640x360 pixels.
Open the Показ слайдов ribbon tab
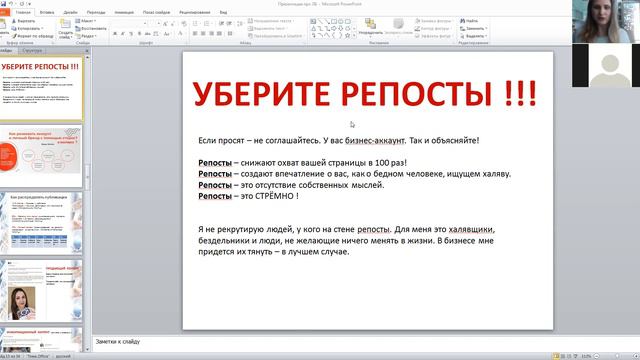[156, 12]
